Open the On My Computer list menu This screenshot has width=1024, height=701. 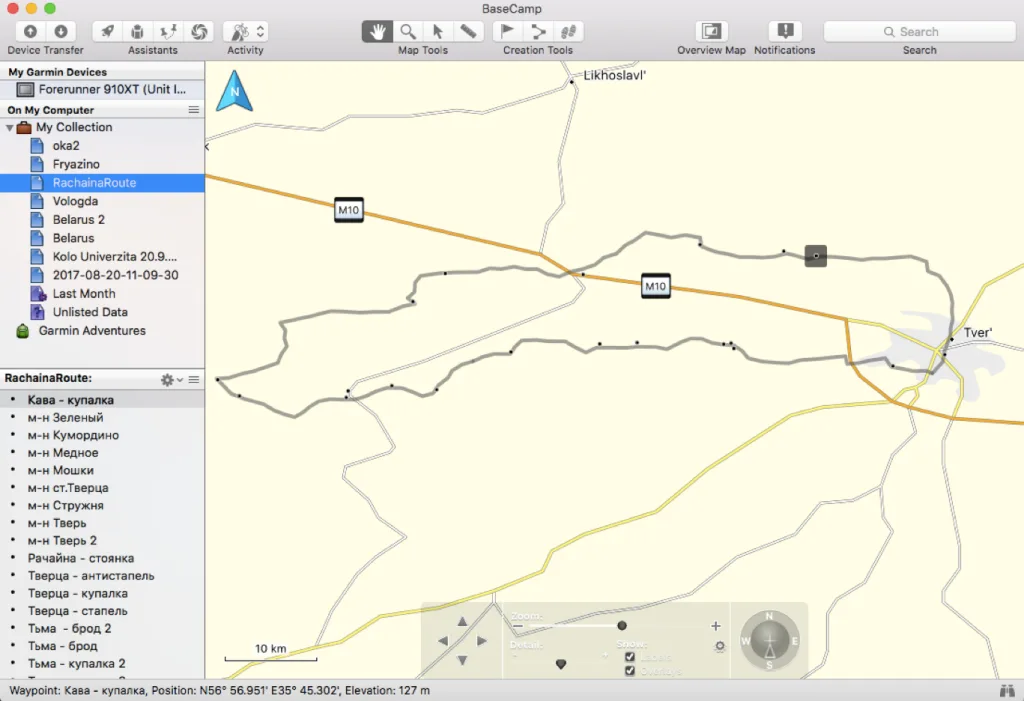(x=194, y=110)
